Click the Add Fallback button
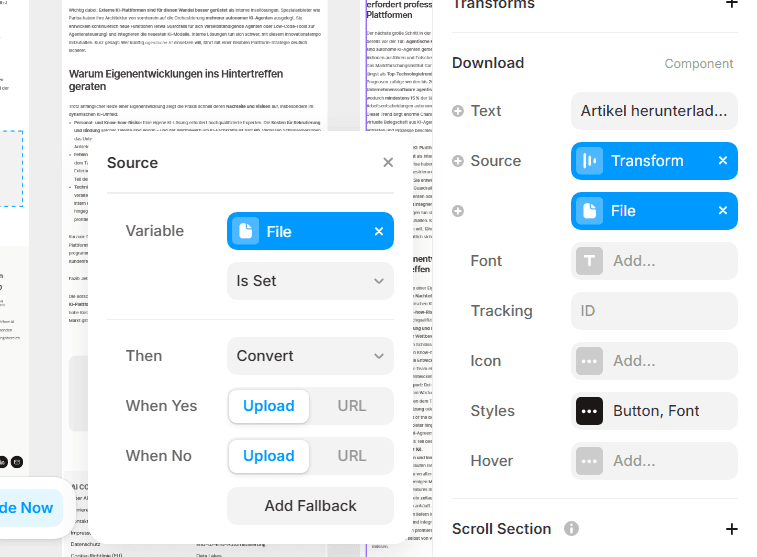757x557 pixels. pos(310,506)
